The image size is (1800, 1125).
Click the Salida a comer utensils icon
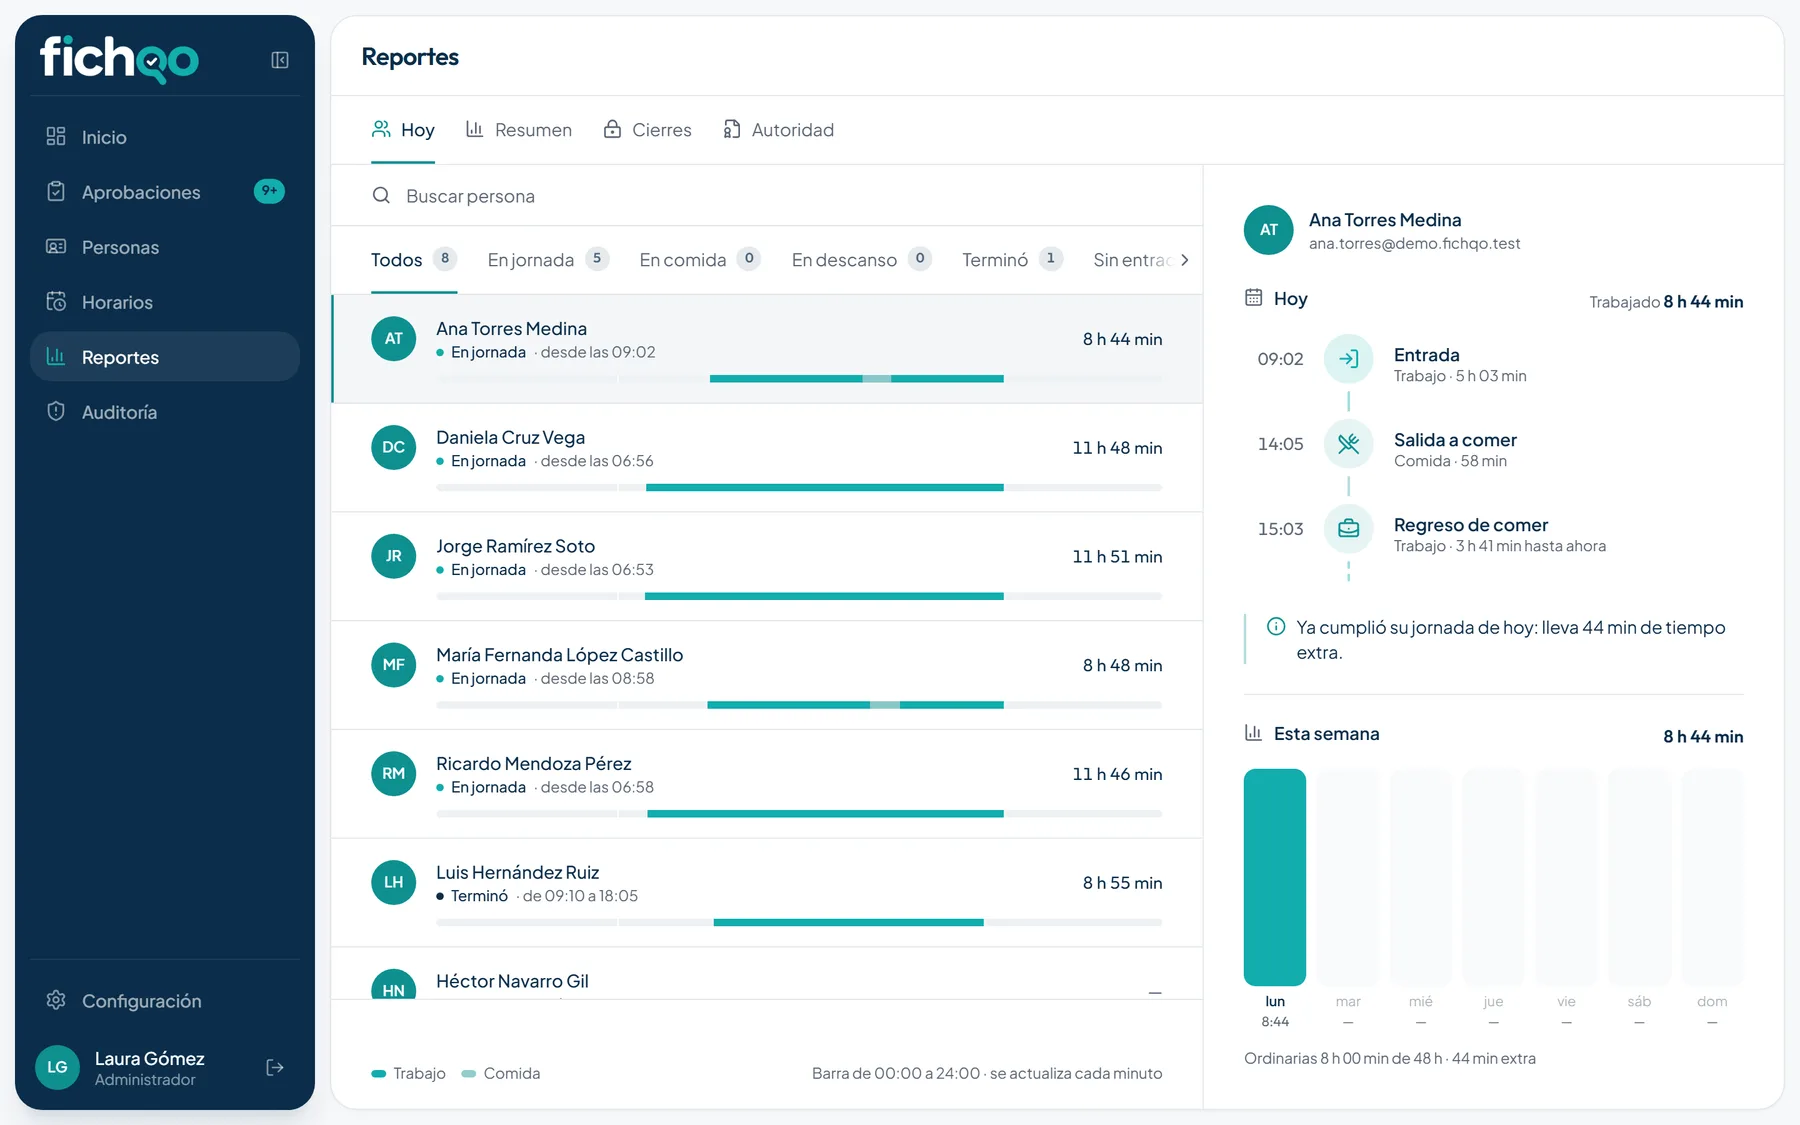(1348, 444)
